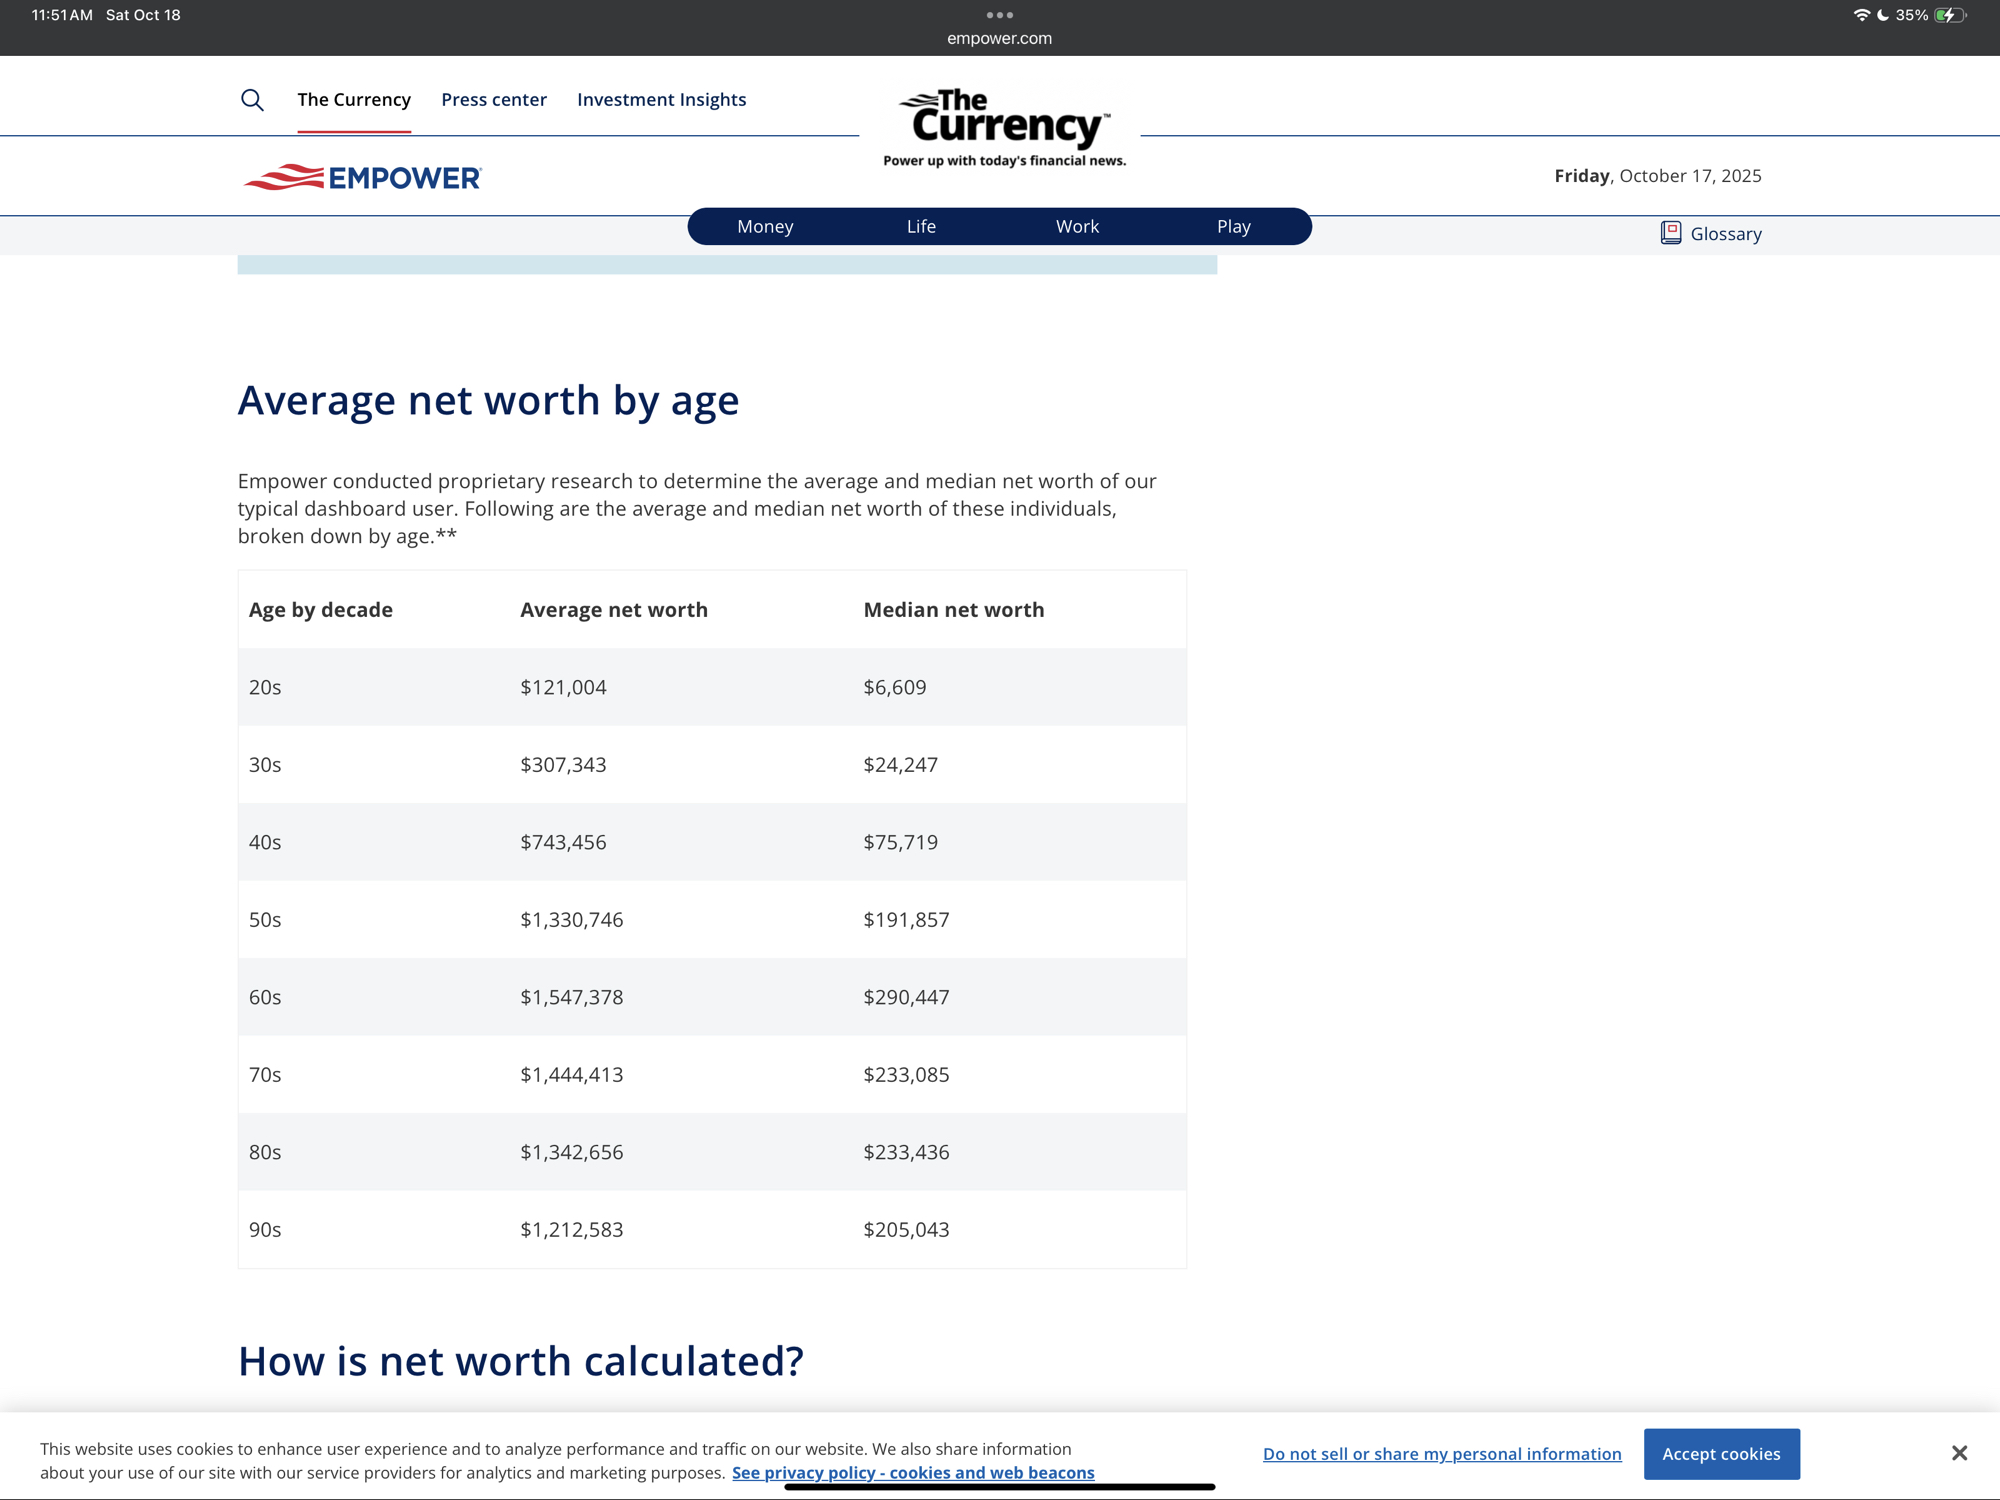Click the Empower logo
The height and width of the screenshot is (1500, 2000).
pos(362,177)
